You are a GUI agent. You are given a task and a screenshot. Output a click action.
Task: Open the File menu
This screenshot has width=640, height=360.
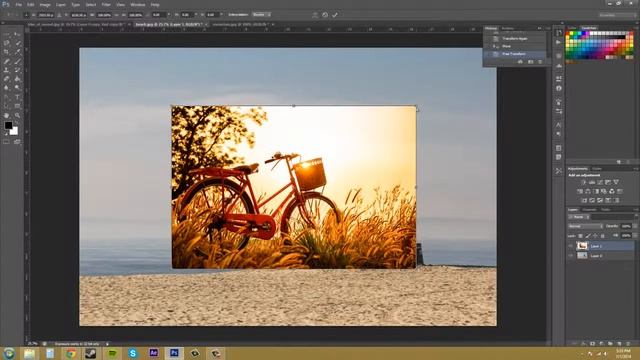[x=18, y=4]
